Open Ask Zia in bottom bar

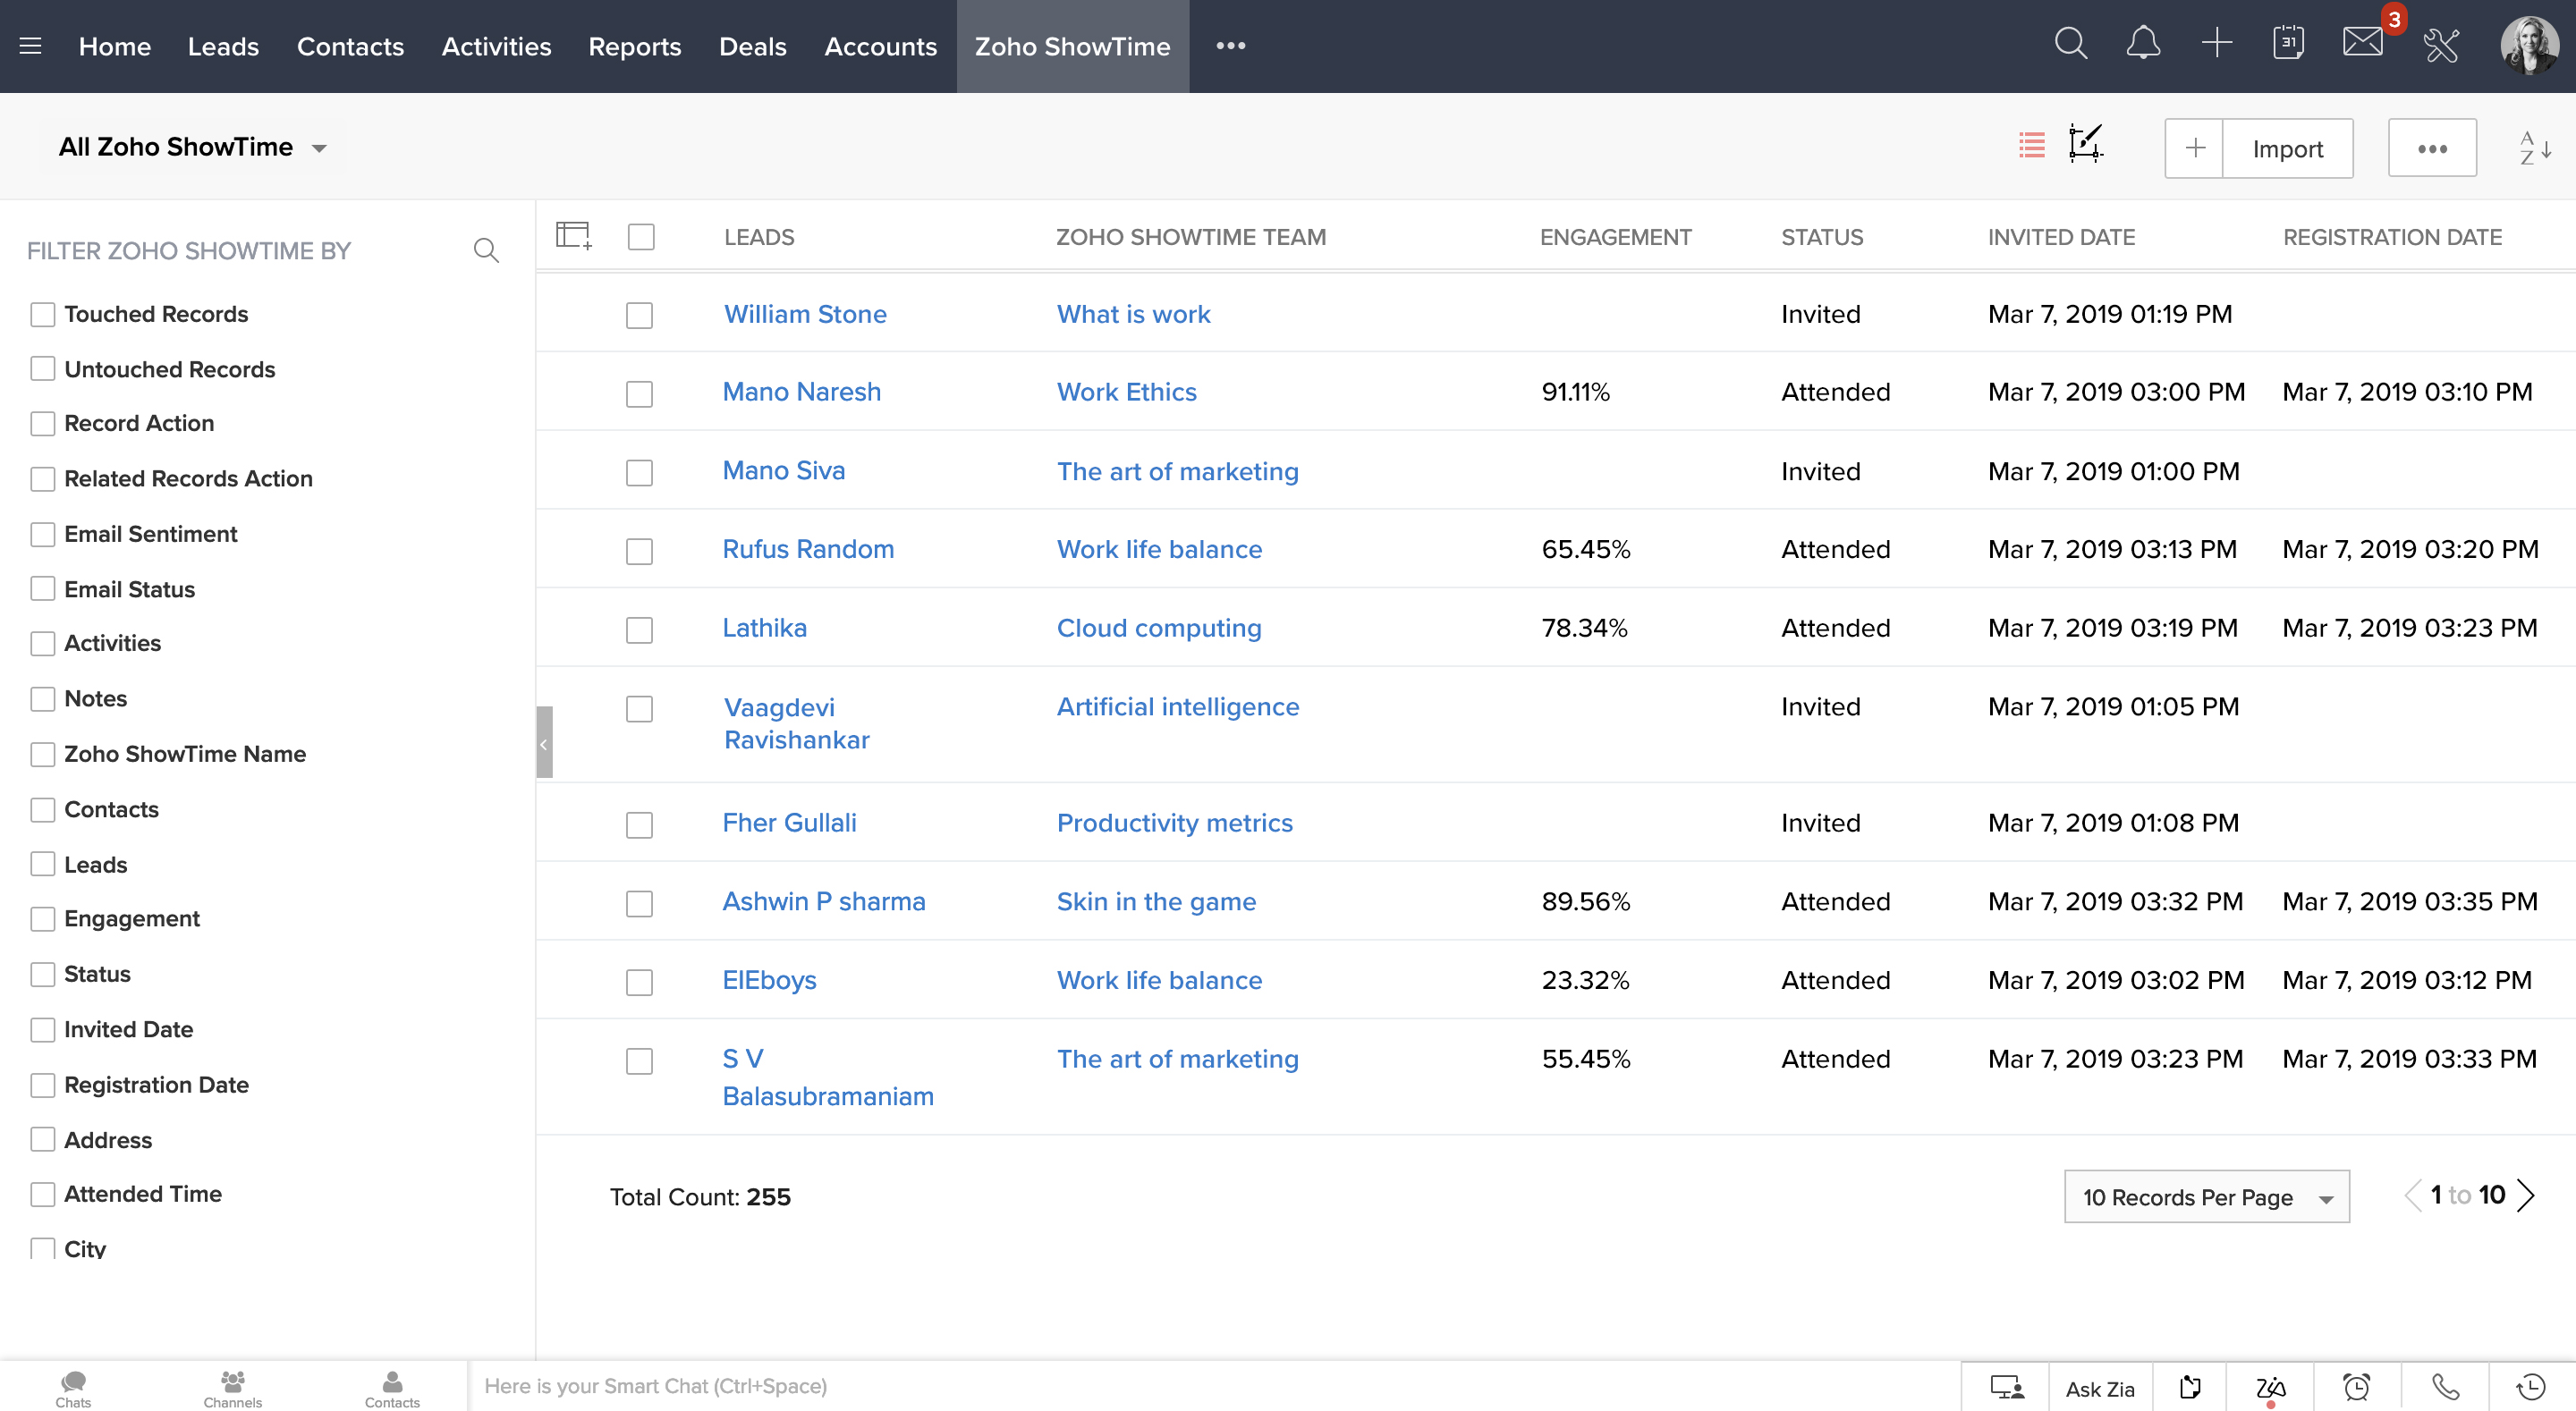(2100, 1388)
